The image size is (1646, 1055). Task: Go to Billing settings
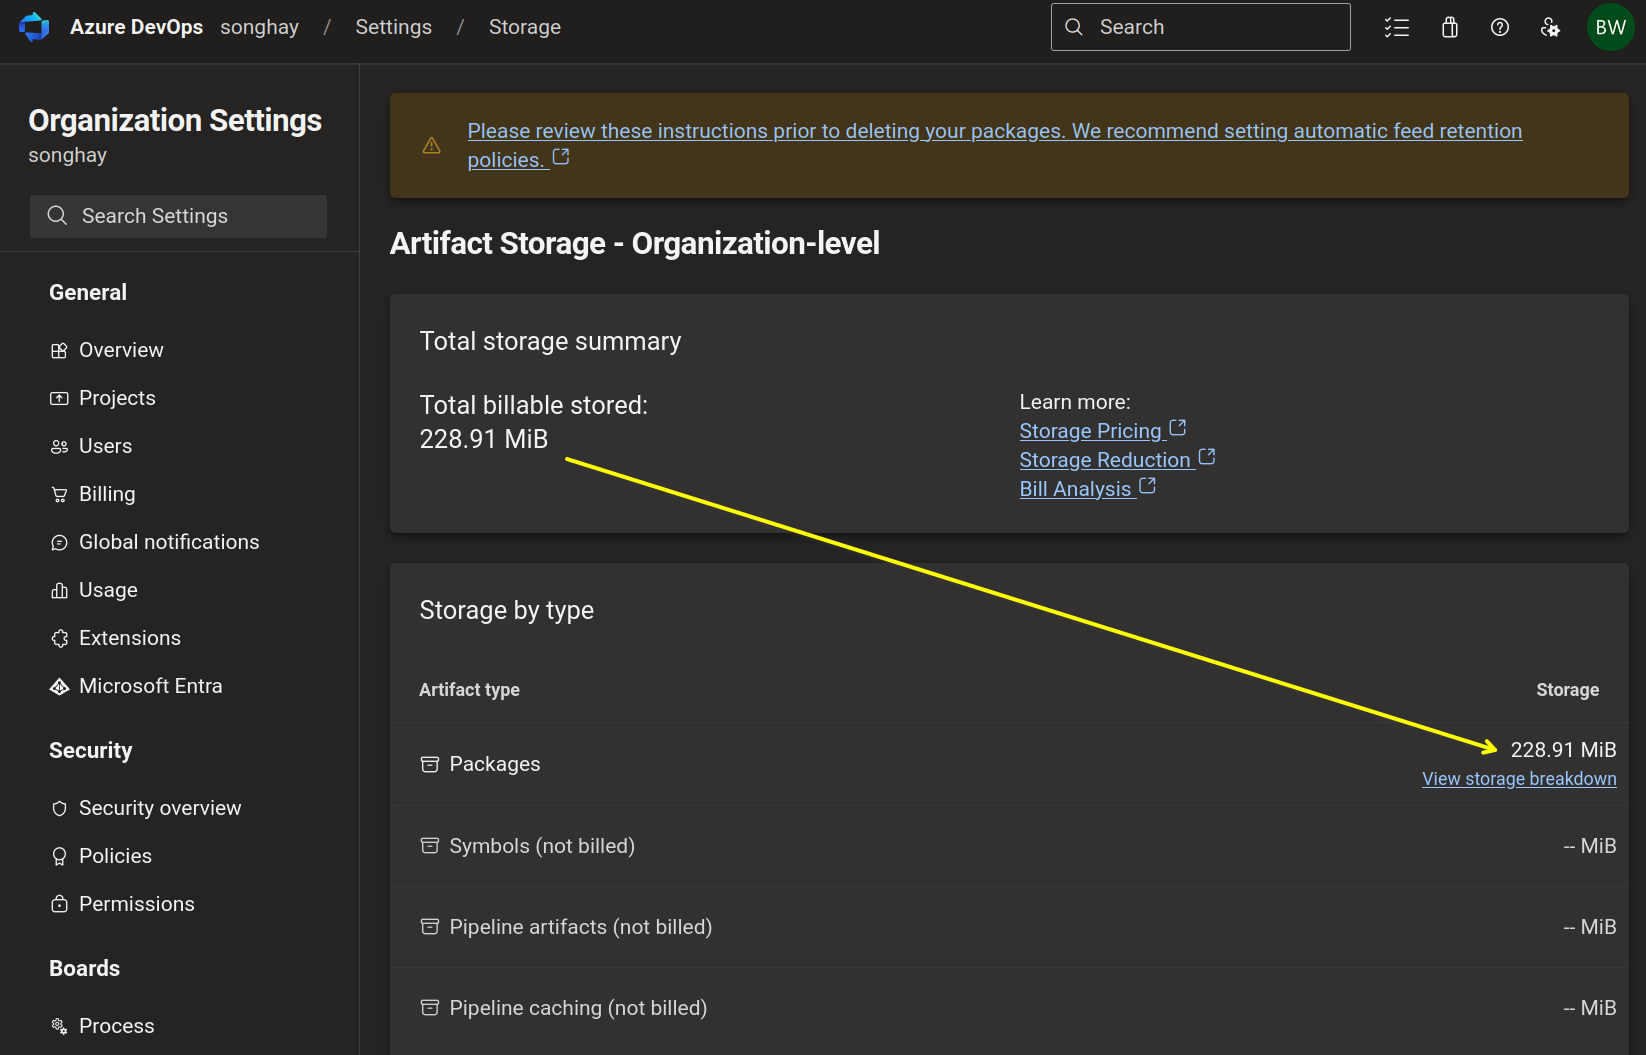click(x=107, y=494)
